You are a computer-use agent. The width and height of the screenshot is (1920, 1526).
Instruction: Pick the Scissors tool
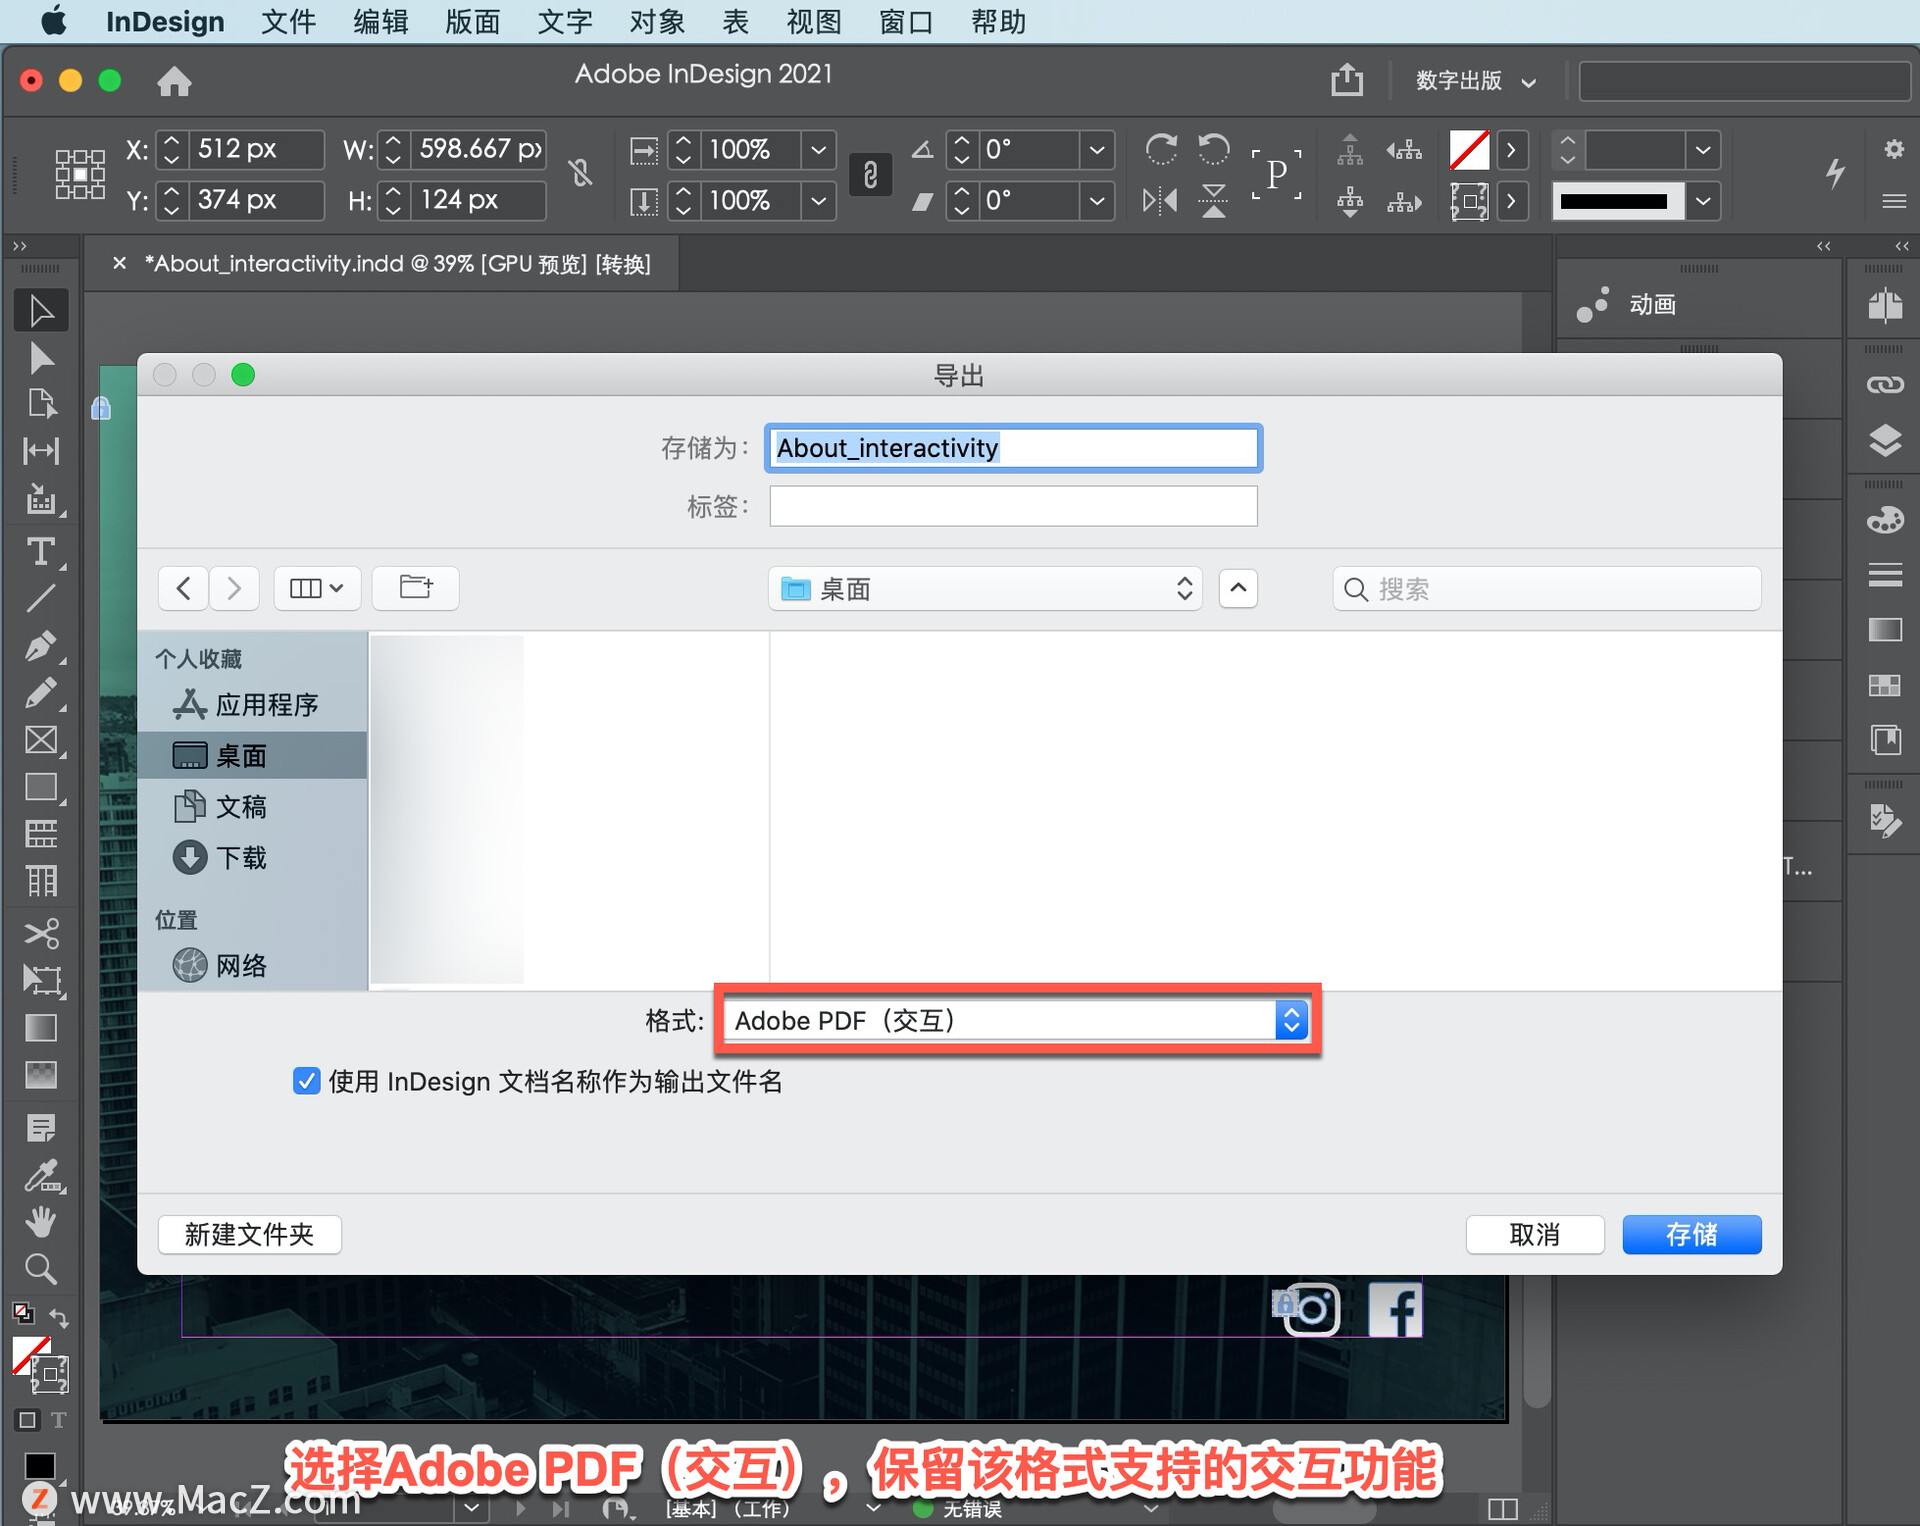(x=41, y=933)
